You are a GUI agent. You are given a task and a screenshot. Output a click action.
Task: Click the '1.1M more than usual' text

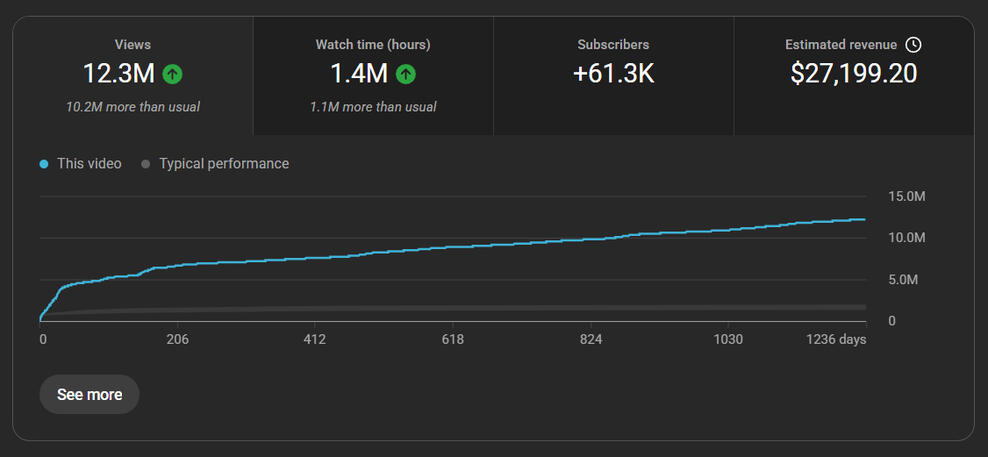click(x=373, y=106)
